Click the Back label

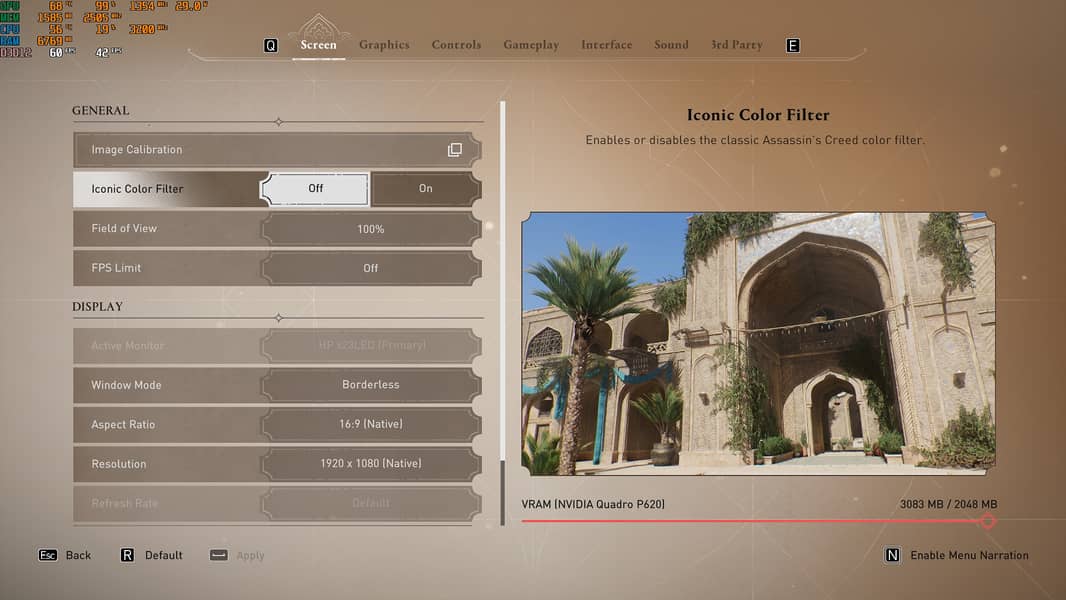[78, 555]
